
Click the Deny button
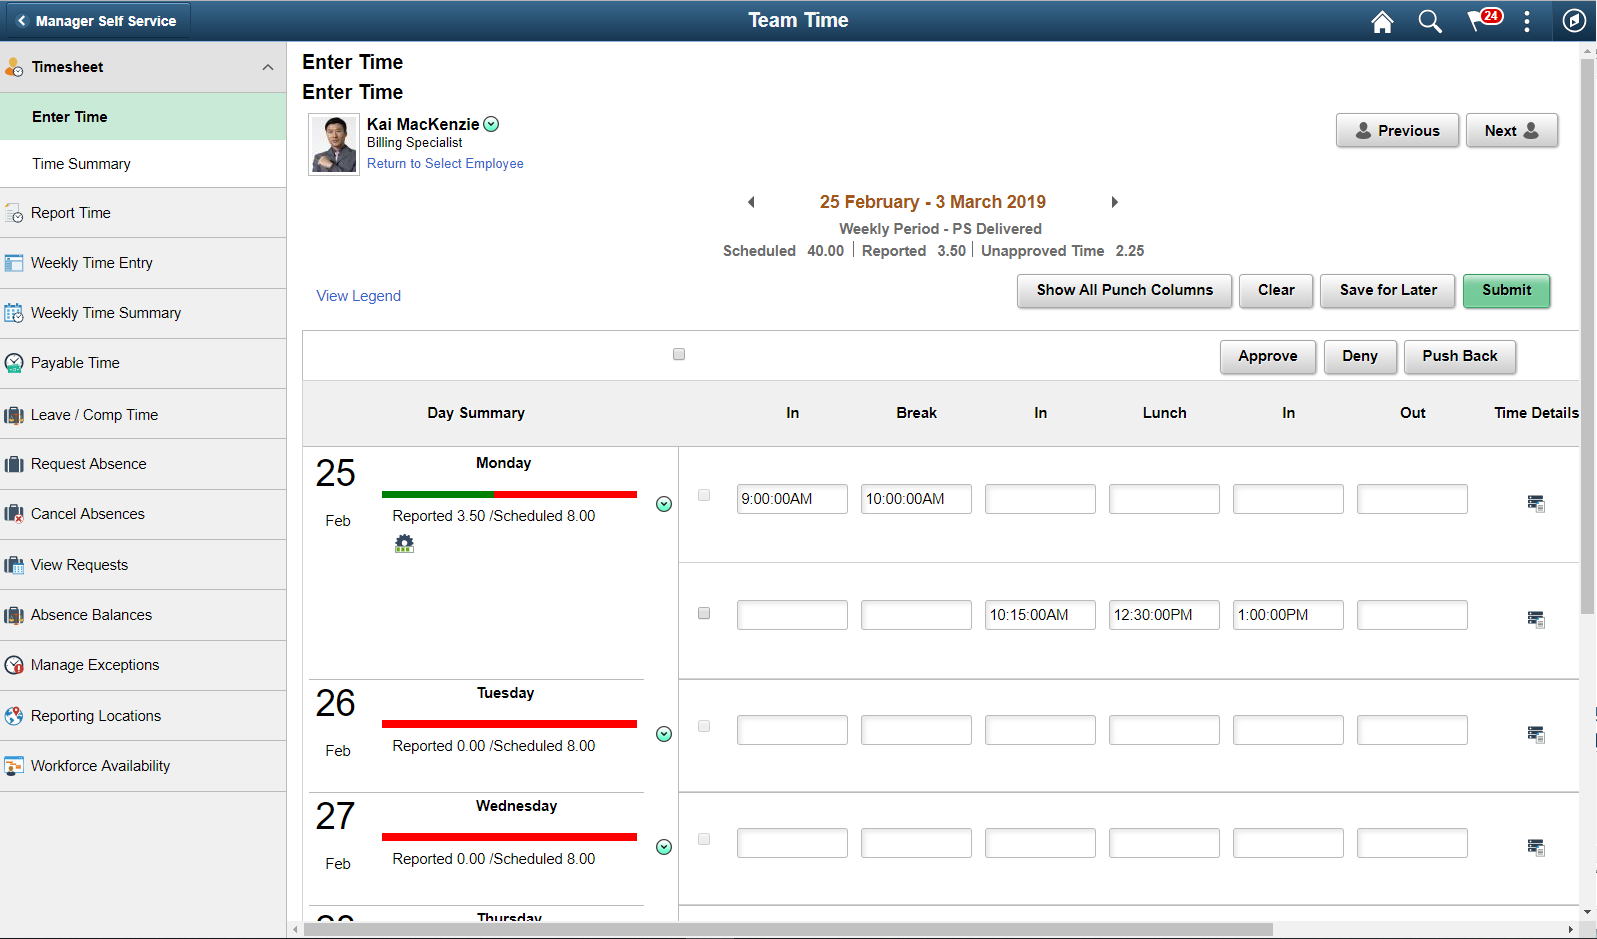pos(1360,356)
